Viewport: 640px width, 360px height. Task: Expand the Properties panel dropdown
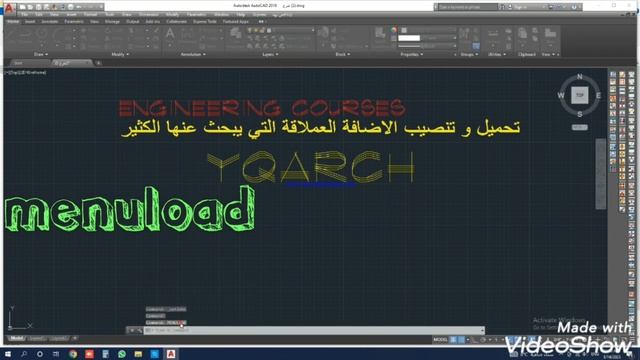tap(411, 54)
